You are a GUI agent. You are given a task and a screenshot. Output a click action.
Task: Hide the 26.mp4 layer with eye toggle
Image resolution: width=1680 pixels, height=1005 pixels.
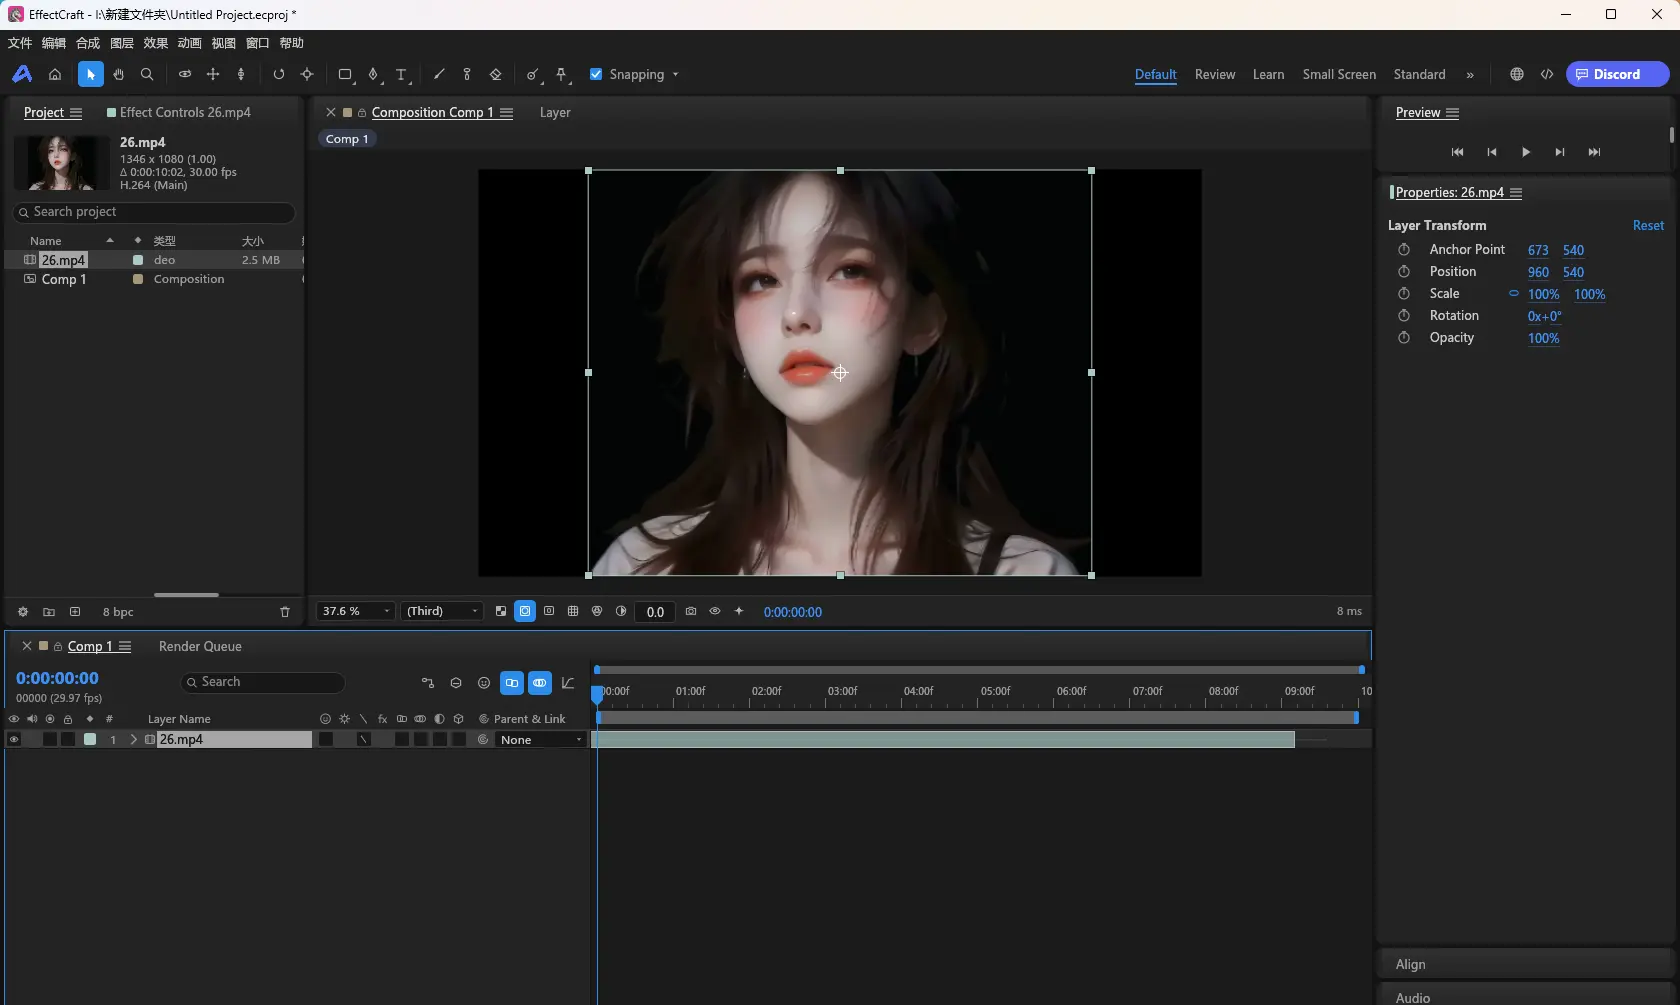point(14,740)
